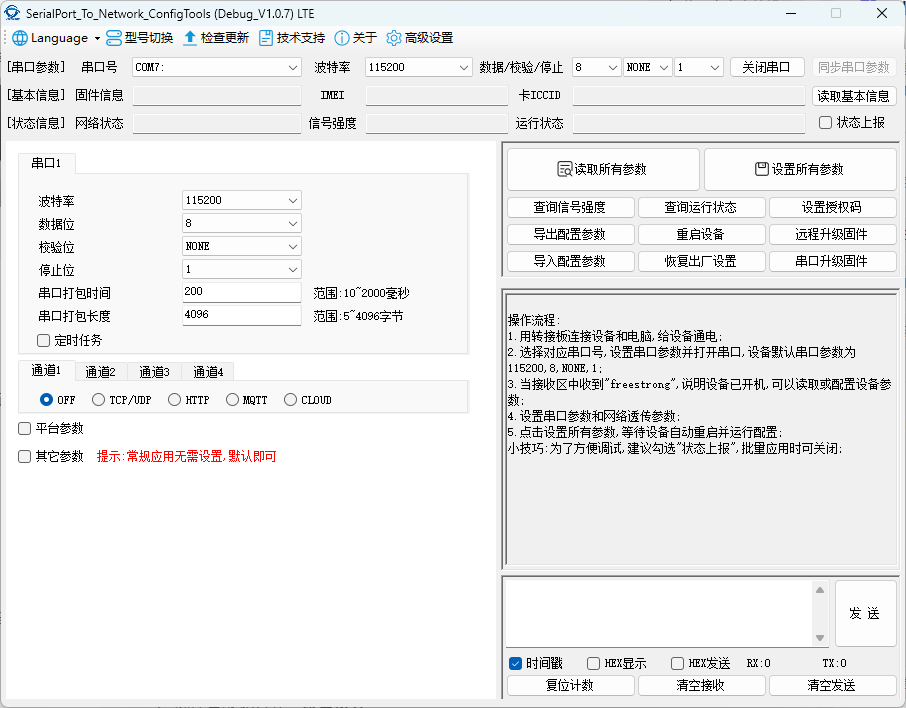The image size is (906, 708).
Task: Click the 读取所有参数 search icon
Action: 564,169
